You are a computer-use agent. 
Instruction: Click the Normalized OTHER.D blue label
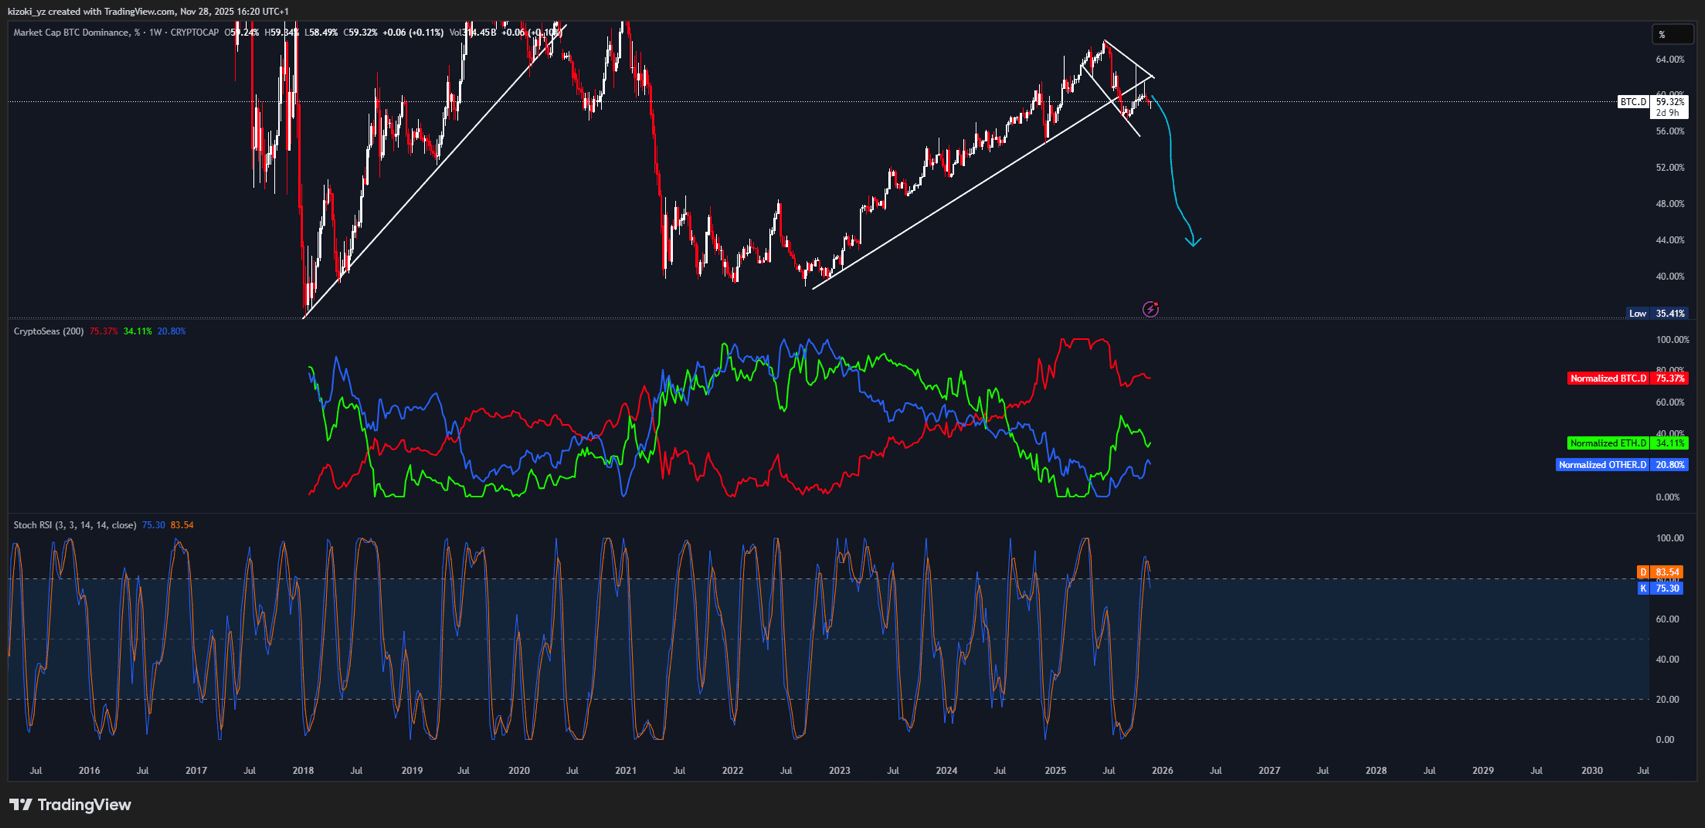tap(1602, 465)
